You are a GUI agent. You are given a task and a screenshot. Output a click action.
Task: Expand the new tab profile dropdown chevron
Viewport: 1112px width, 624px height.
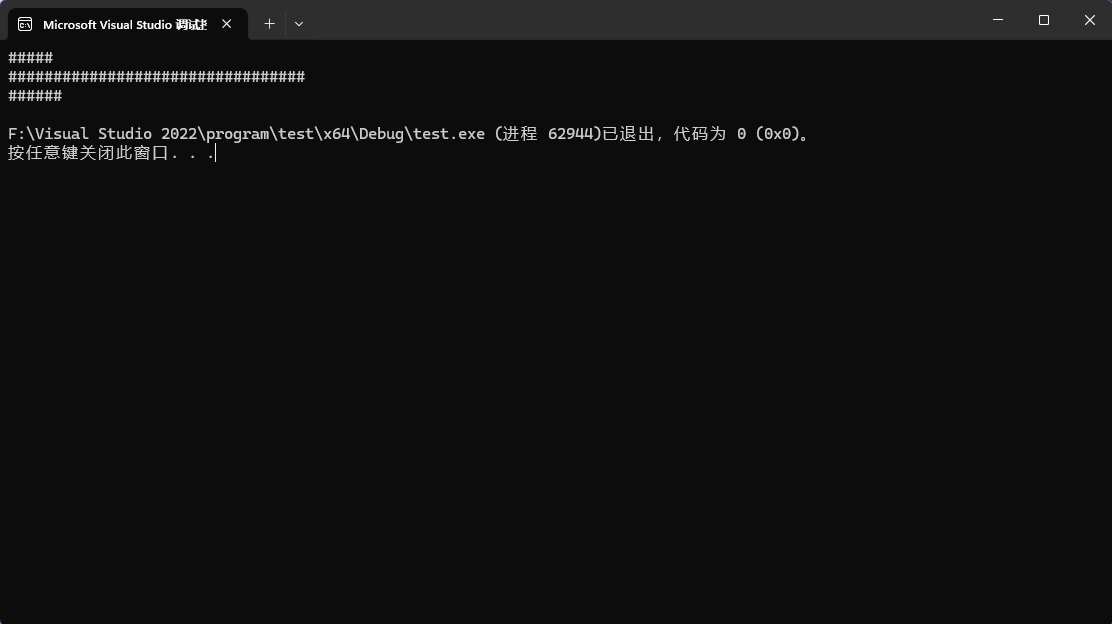point(299,23)
